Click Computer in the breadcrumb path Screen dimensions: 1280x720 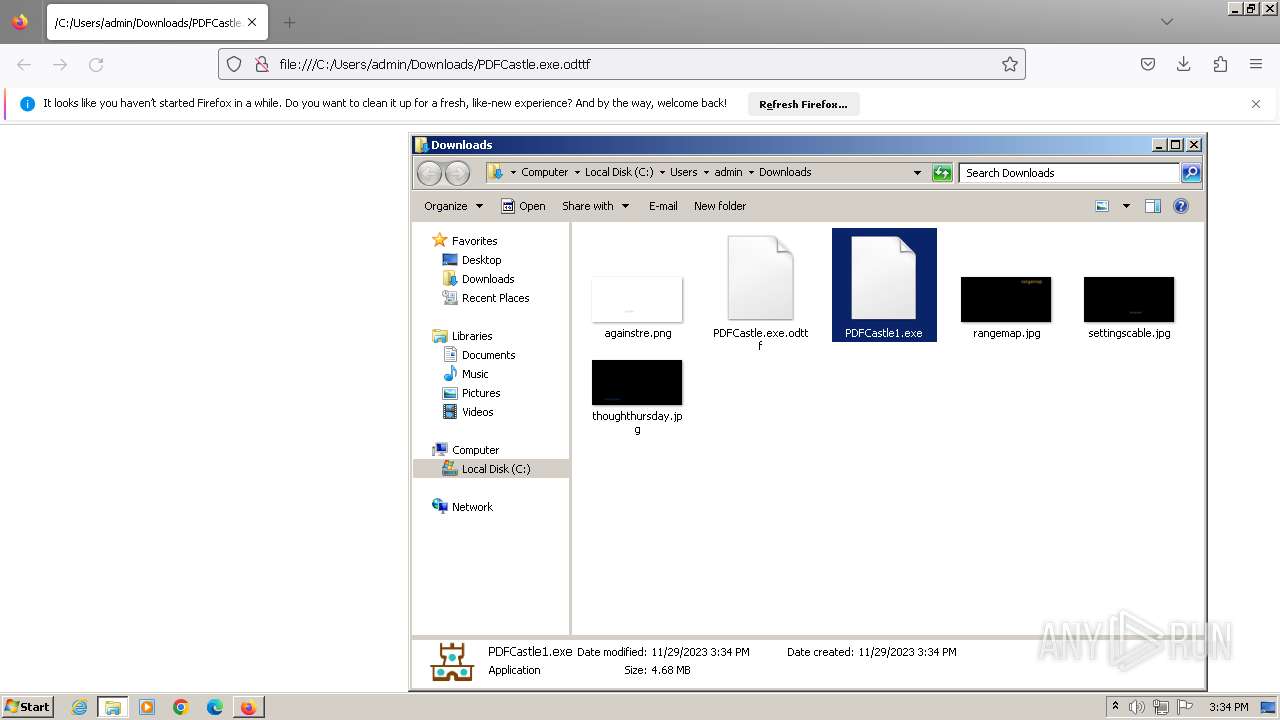(544, 172)
